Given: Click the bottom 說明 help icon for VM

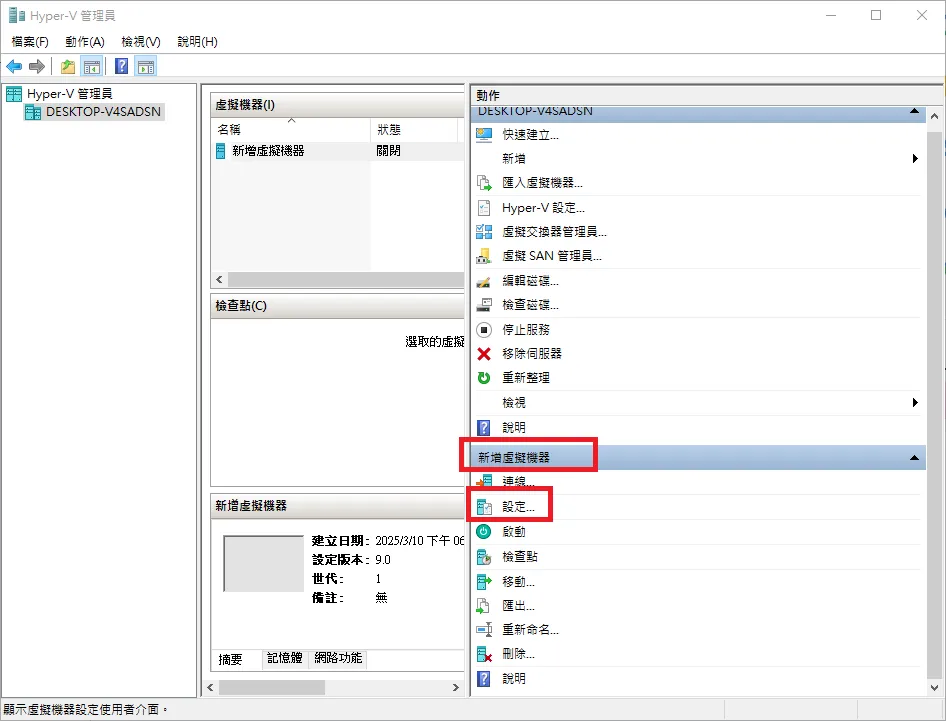Looking at the screenshot, I should 484,679.
